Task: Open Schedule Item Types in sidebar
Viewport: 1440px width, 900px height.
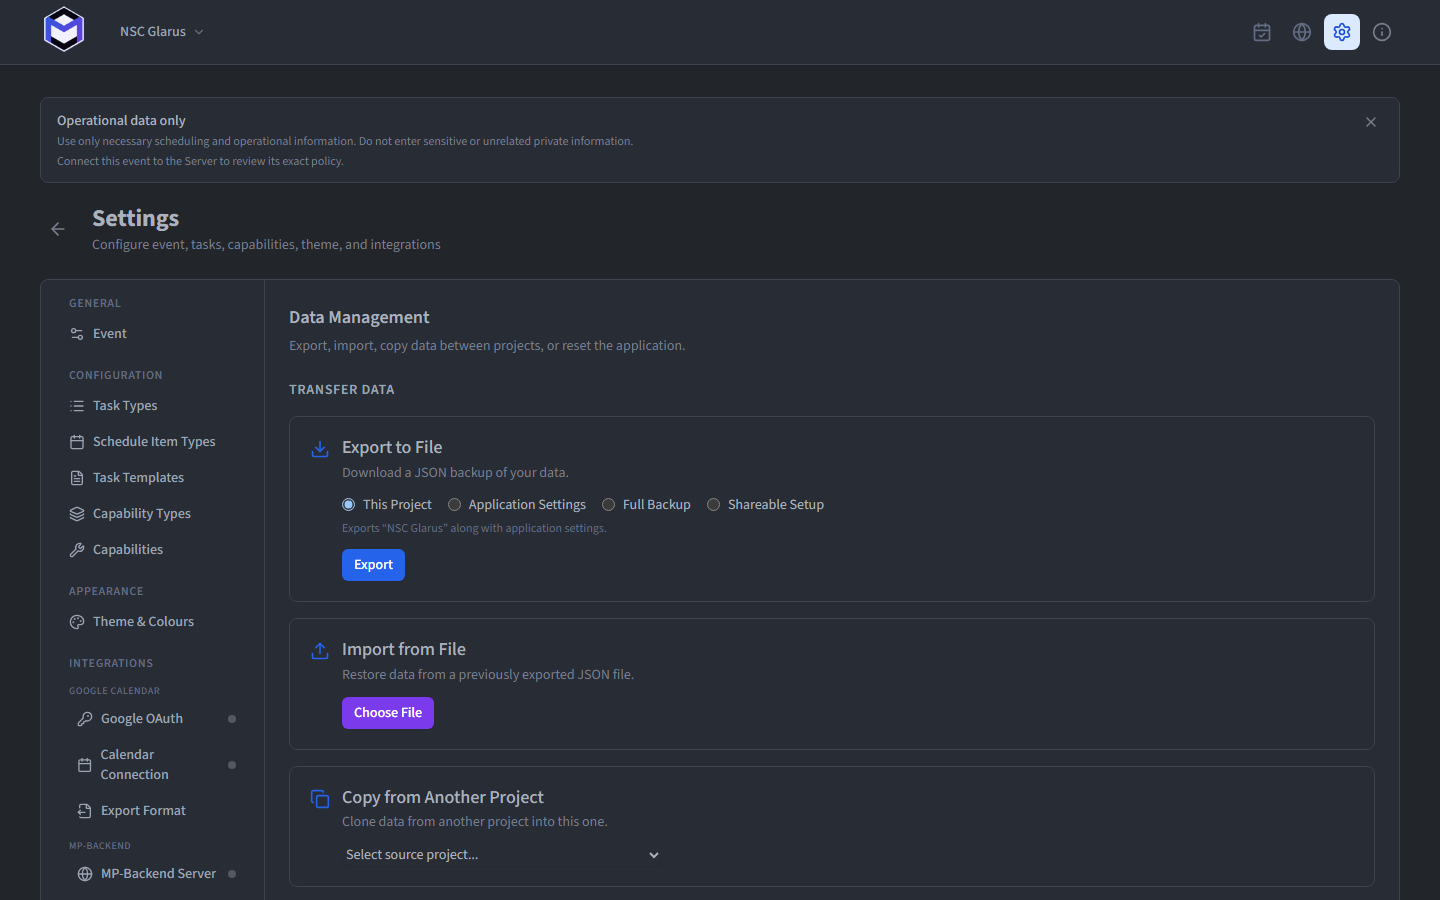Action: pyautogui.click(x=152, y=442)
